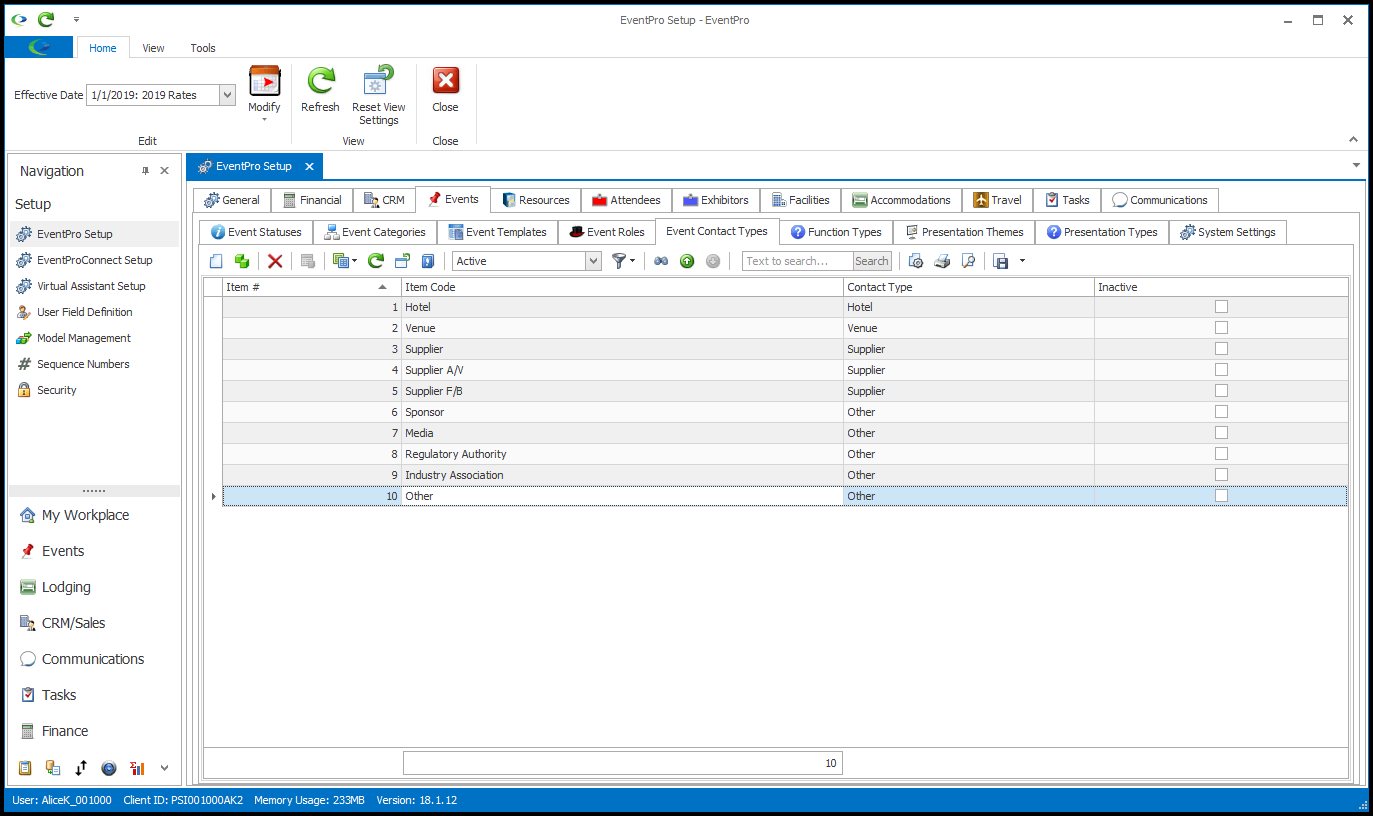Viewport: 1373px width, 816px height.
Task: Toggle Inactive checkbox for Industry Association row
Action: tap(1221, 475)
